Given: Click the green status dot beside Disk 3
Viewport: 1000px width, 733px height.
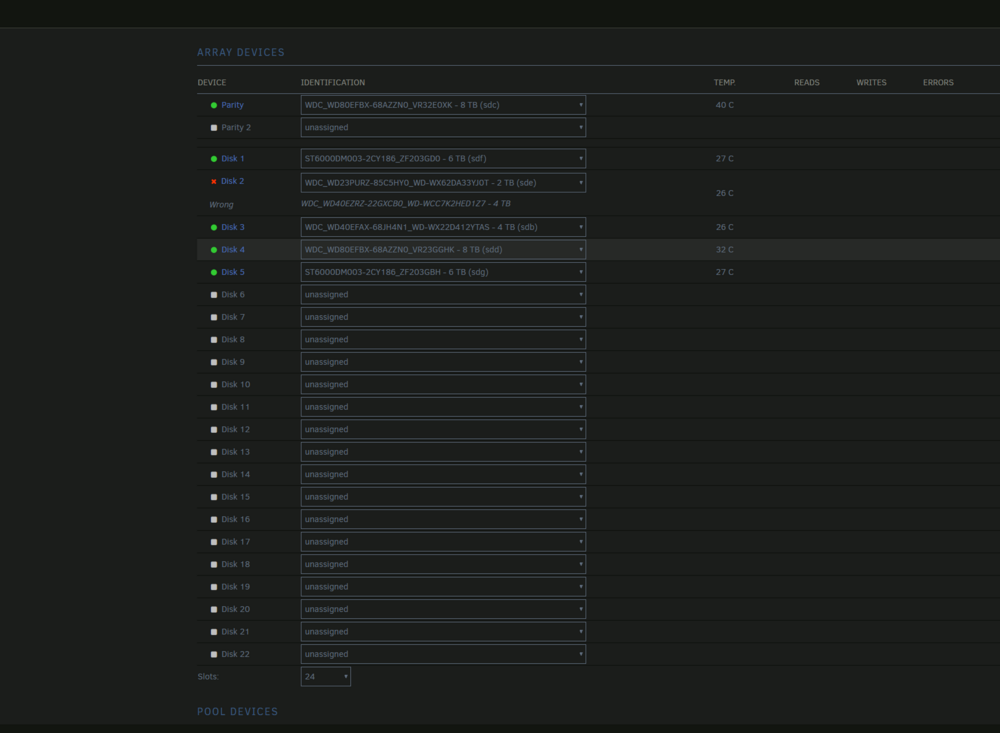Looking at the screenshot, I should [214, 227].
